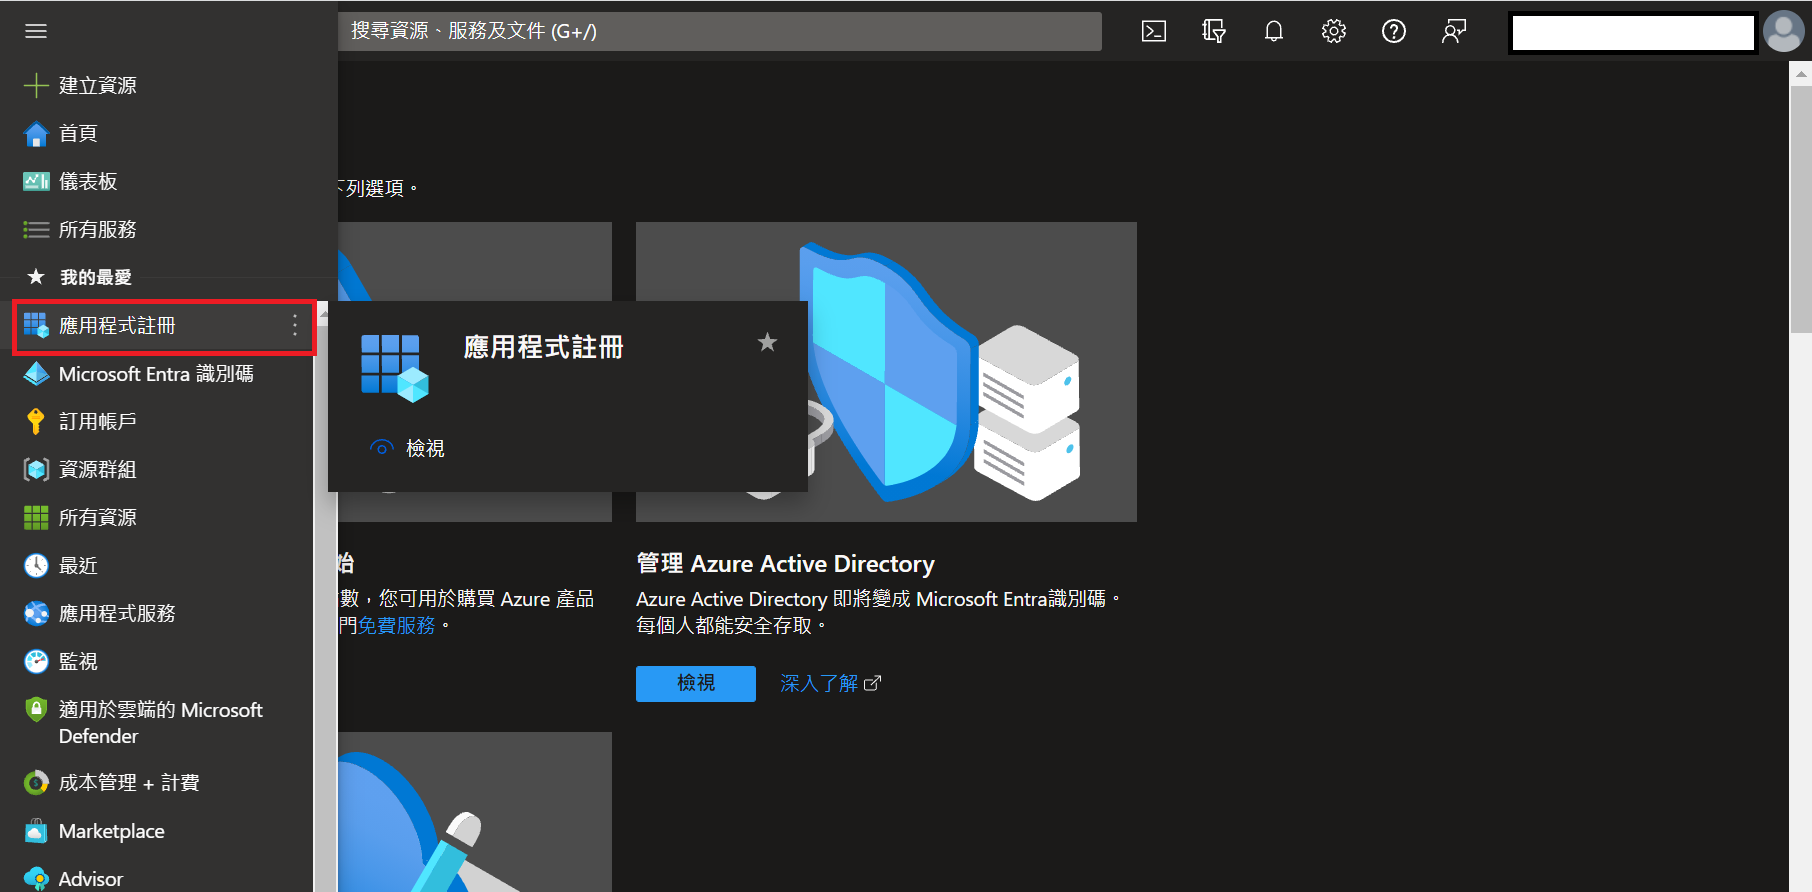This screenshot has width=1812, height=892.
Task: Click the scroll up arrow on page scrollbar
Action: point(1801,73)
